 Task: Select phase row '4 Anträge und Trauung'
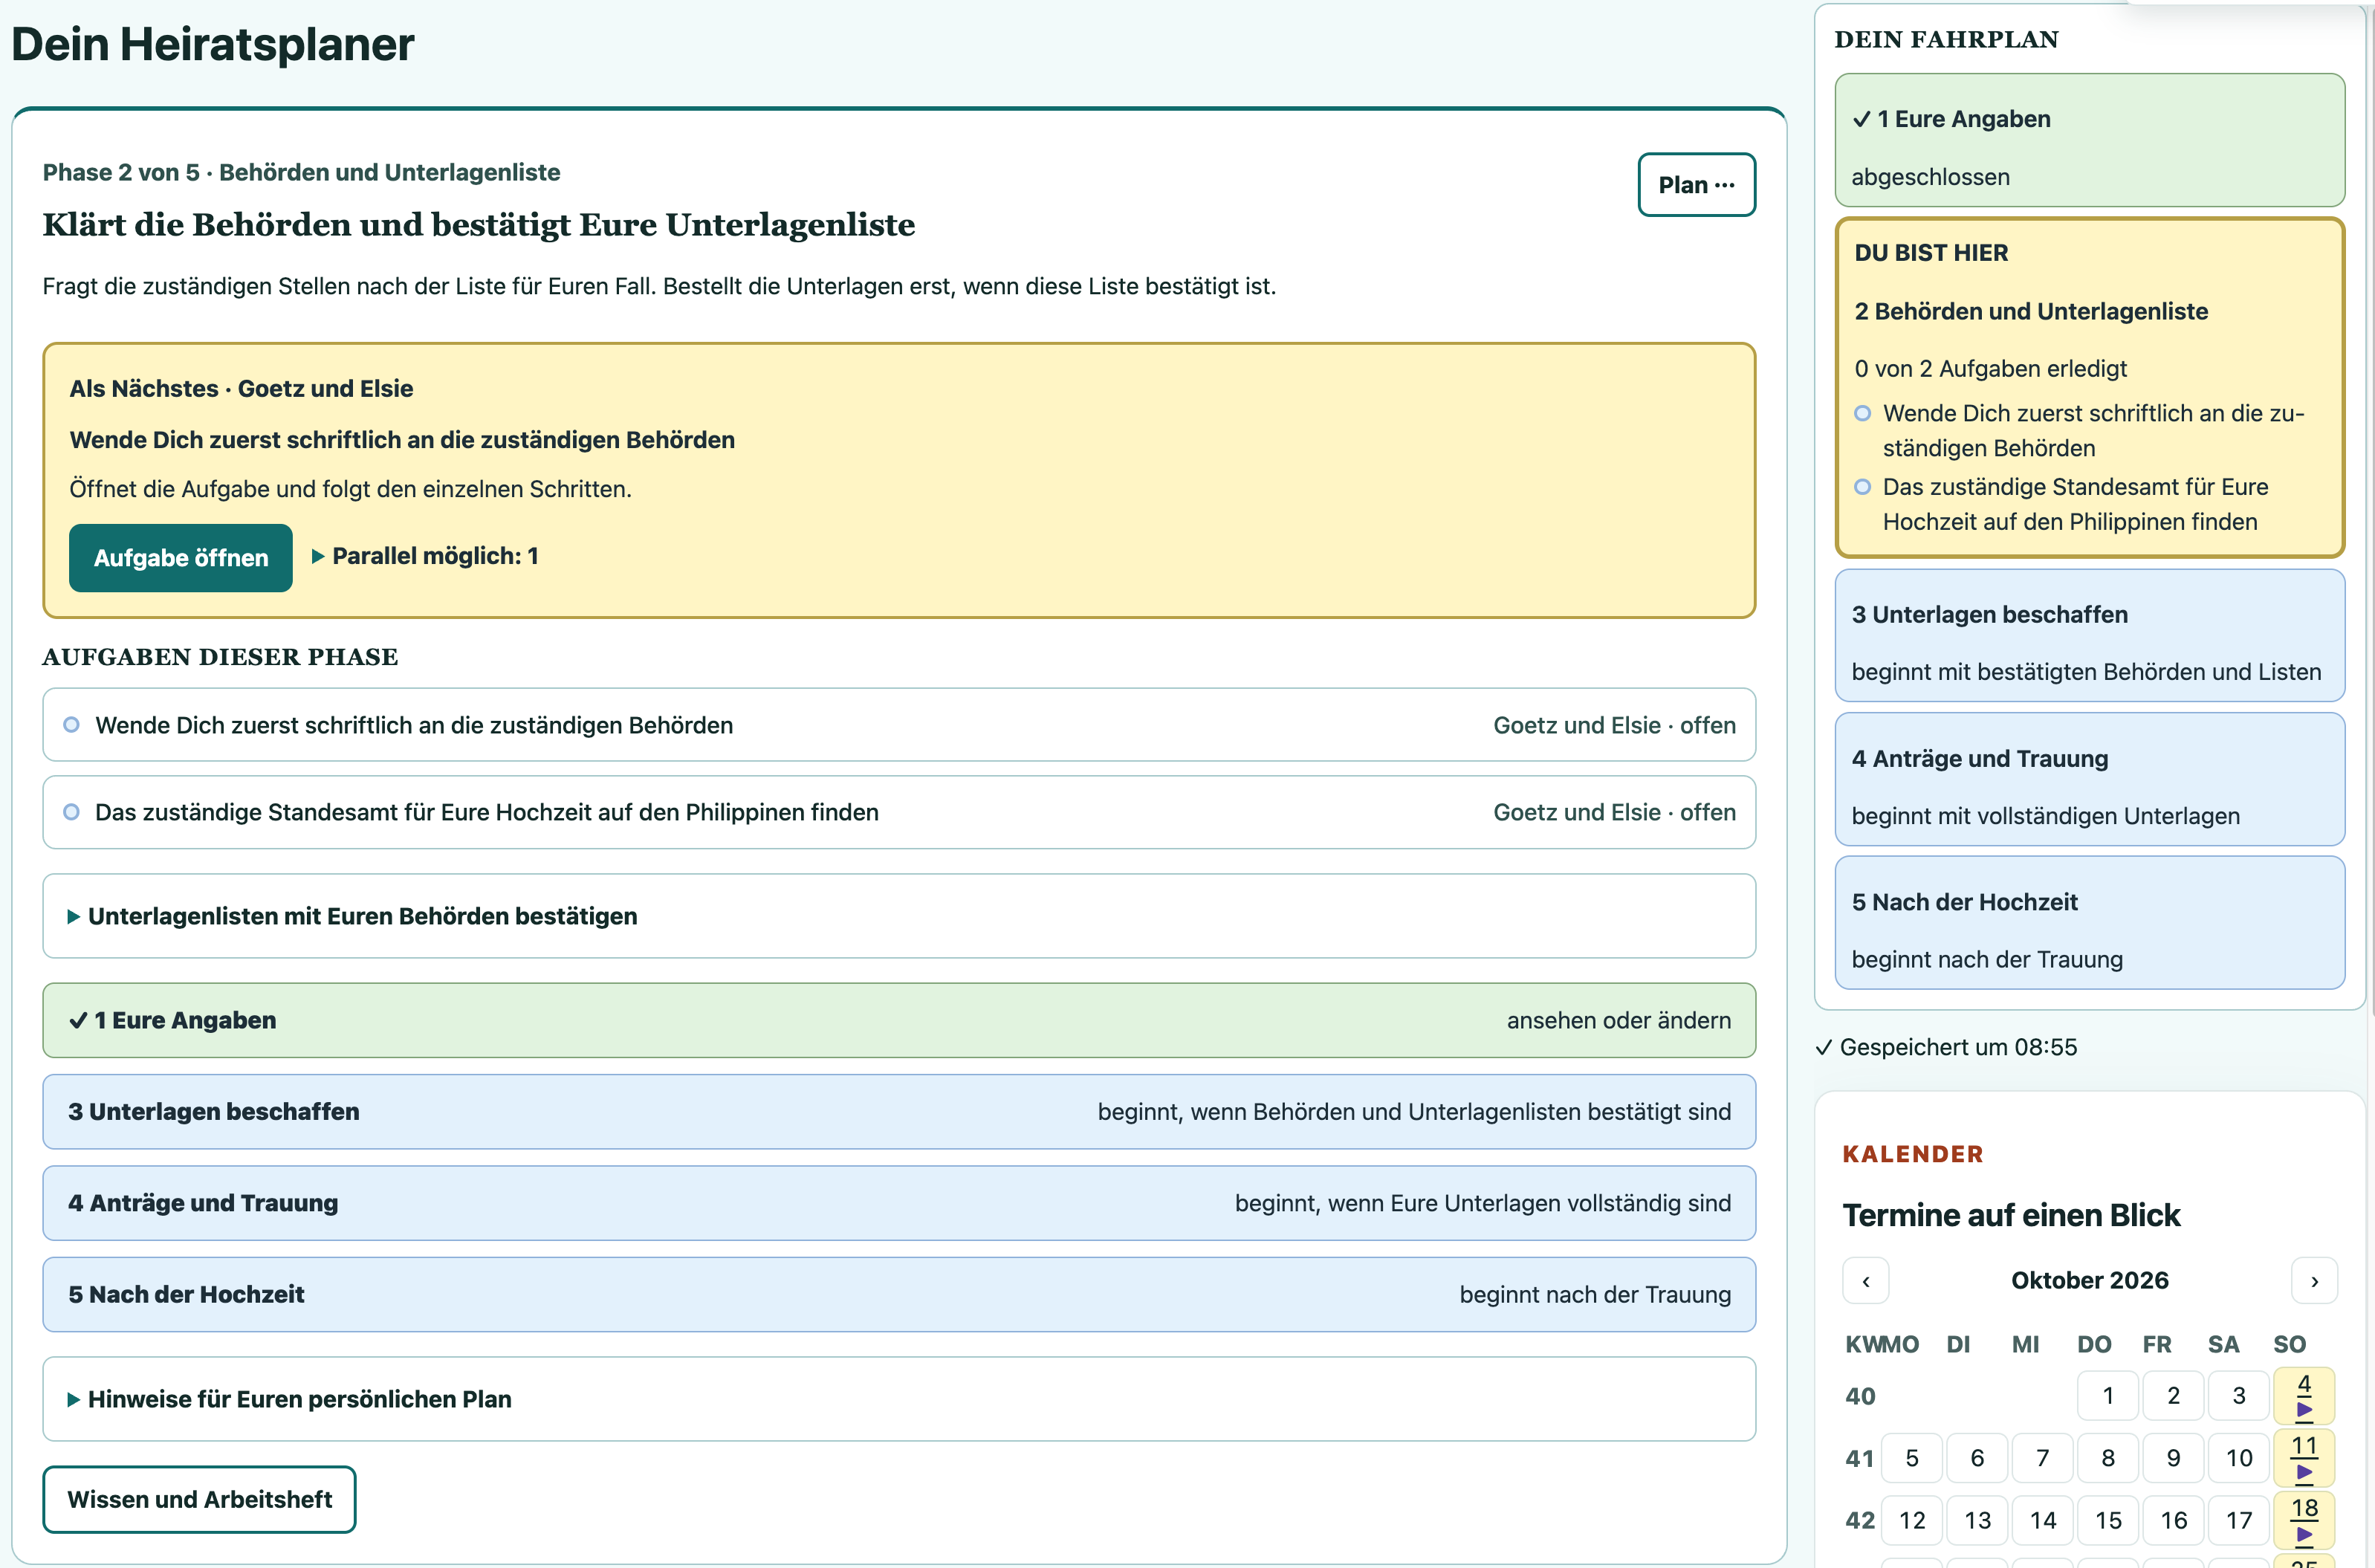[899, 1203]
